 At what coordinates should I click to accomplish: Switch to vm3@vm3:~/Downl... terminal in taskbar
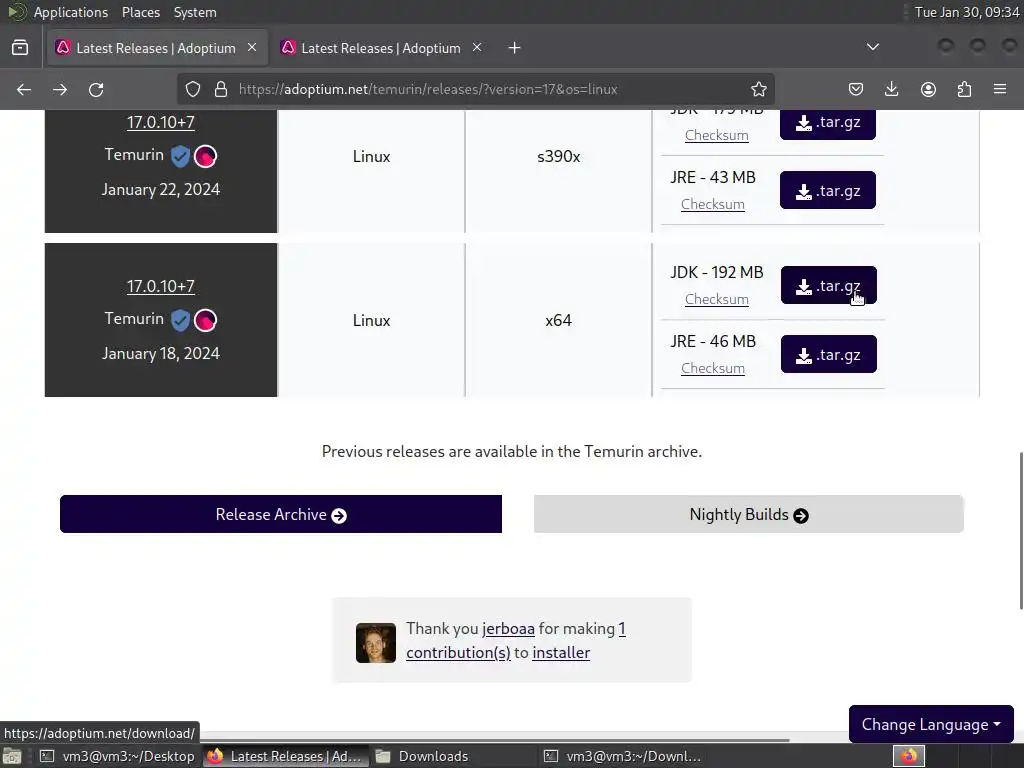click(623, 756)
